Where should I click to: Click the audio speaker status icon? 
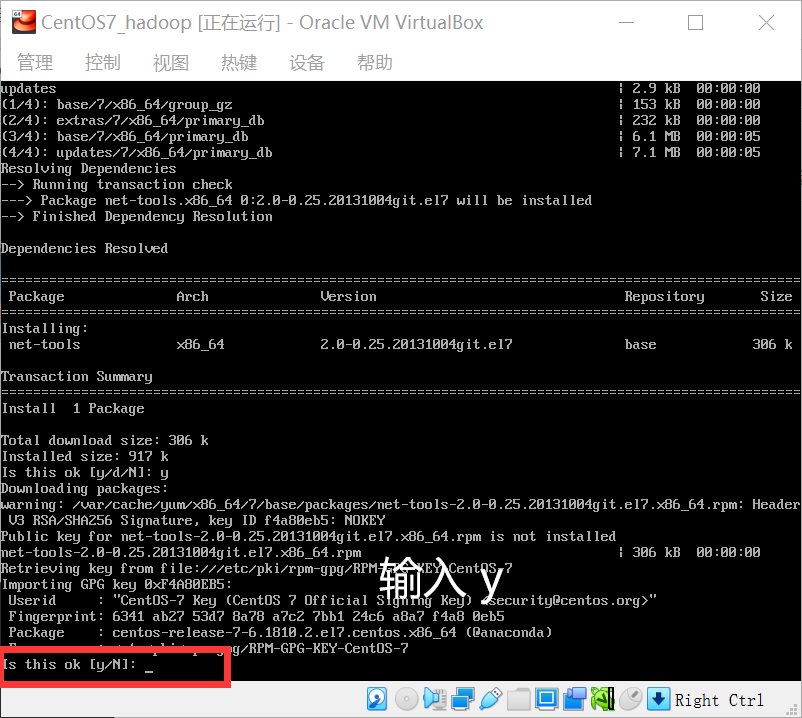[x=435, y=699]
